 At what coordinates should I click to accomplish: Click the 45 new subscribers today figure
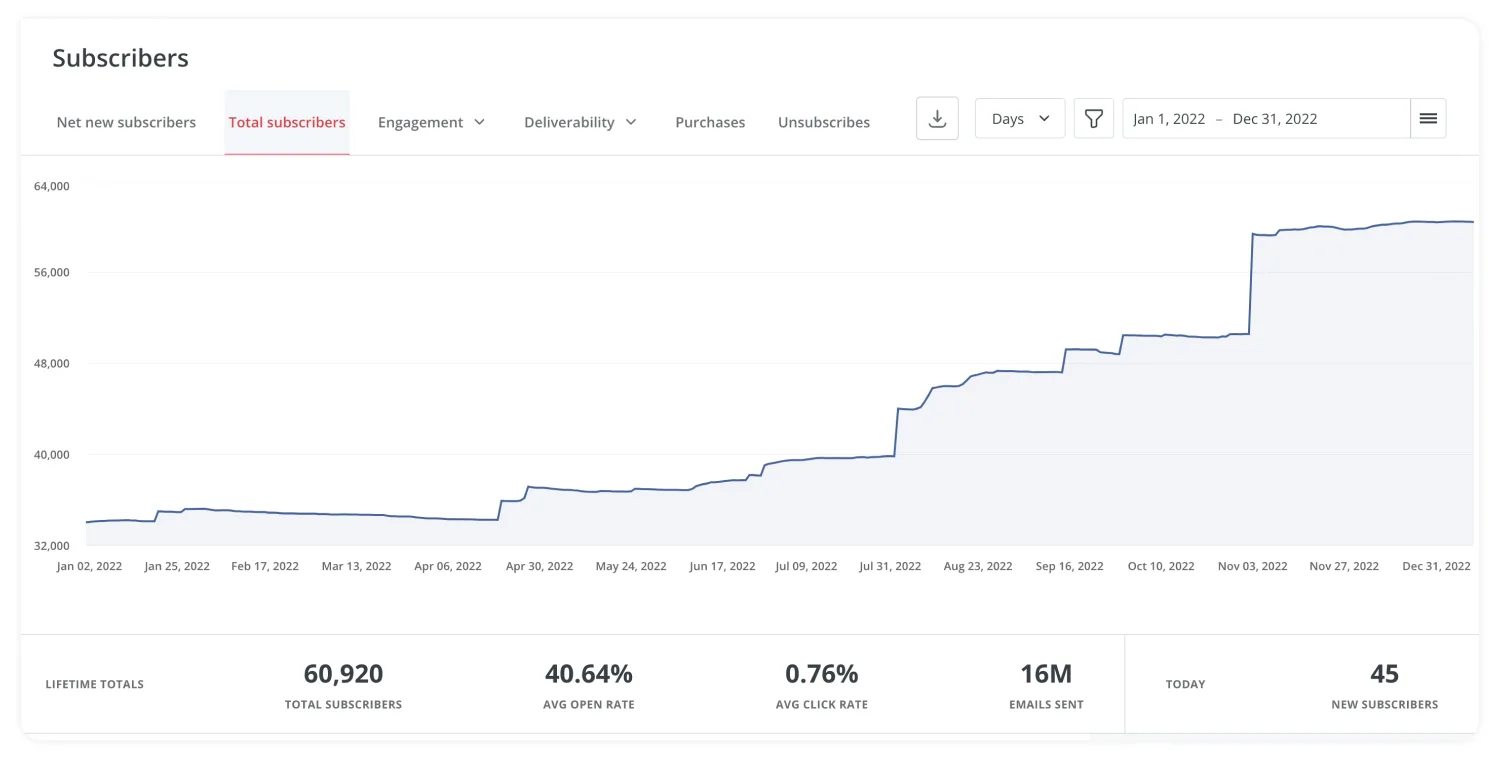coord(1384,674)
